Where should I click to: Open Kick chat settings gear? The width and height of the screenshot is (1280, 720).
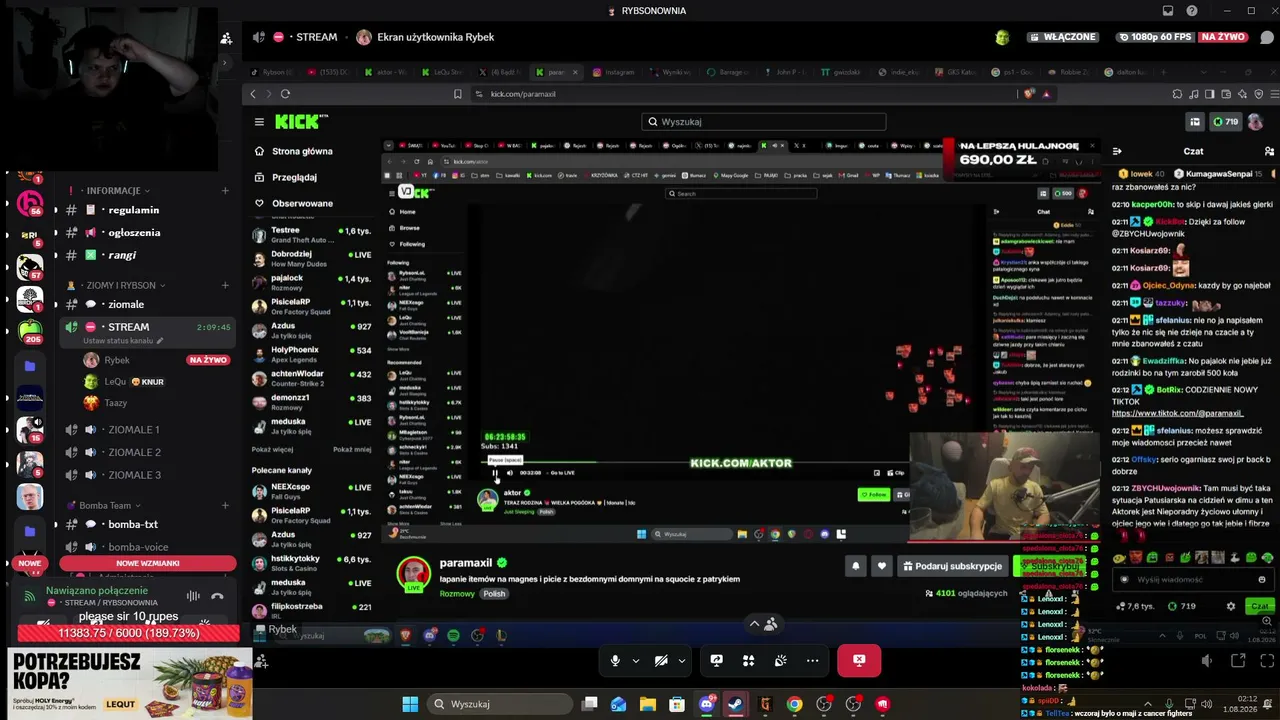pyautogui.click(x=1231, y=606)
